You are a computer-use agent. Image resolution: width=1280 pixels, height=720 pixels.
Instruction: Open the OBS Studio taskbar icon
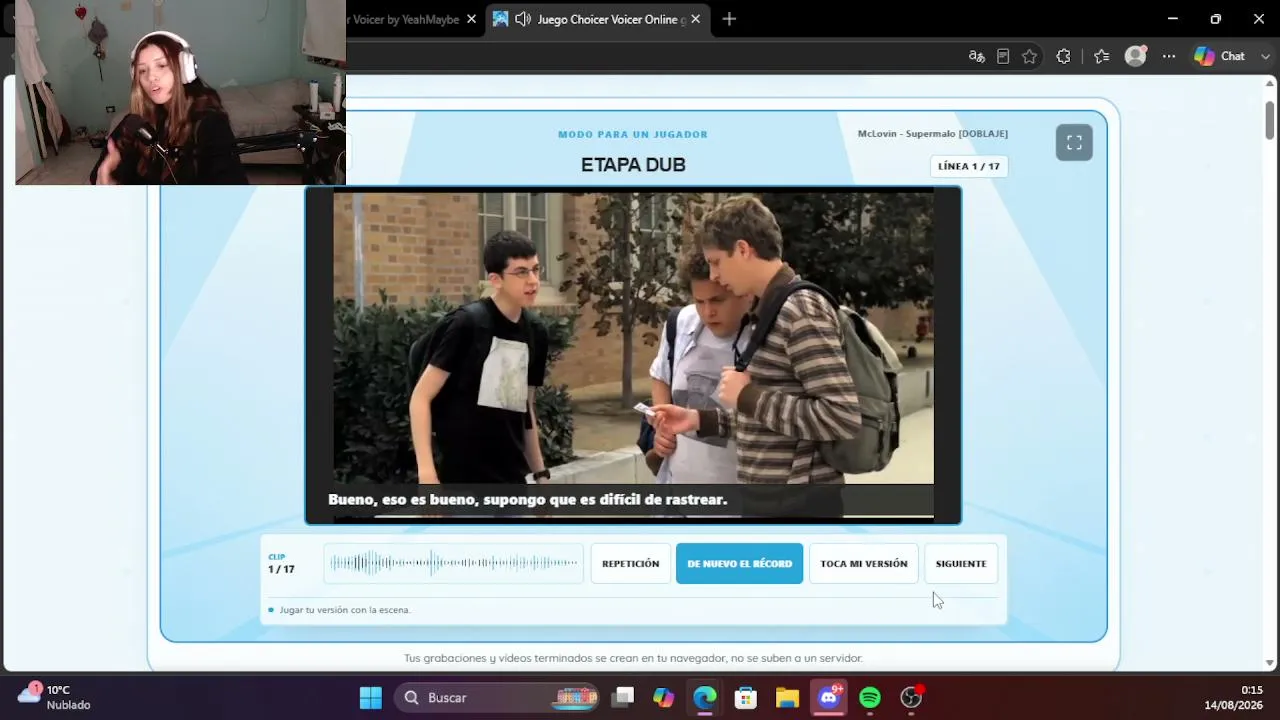tap(911, 697)
